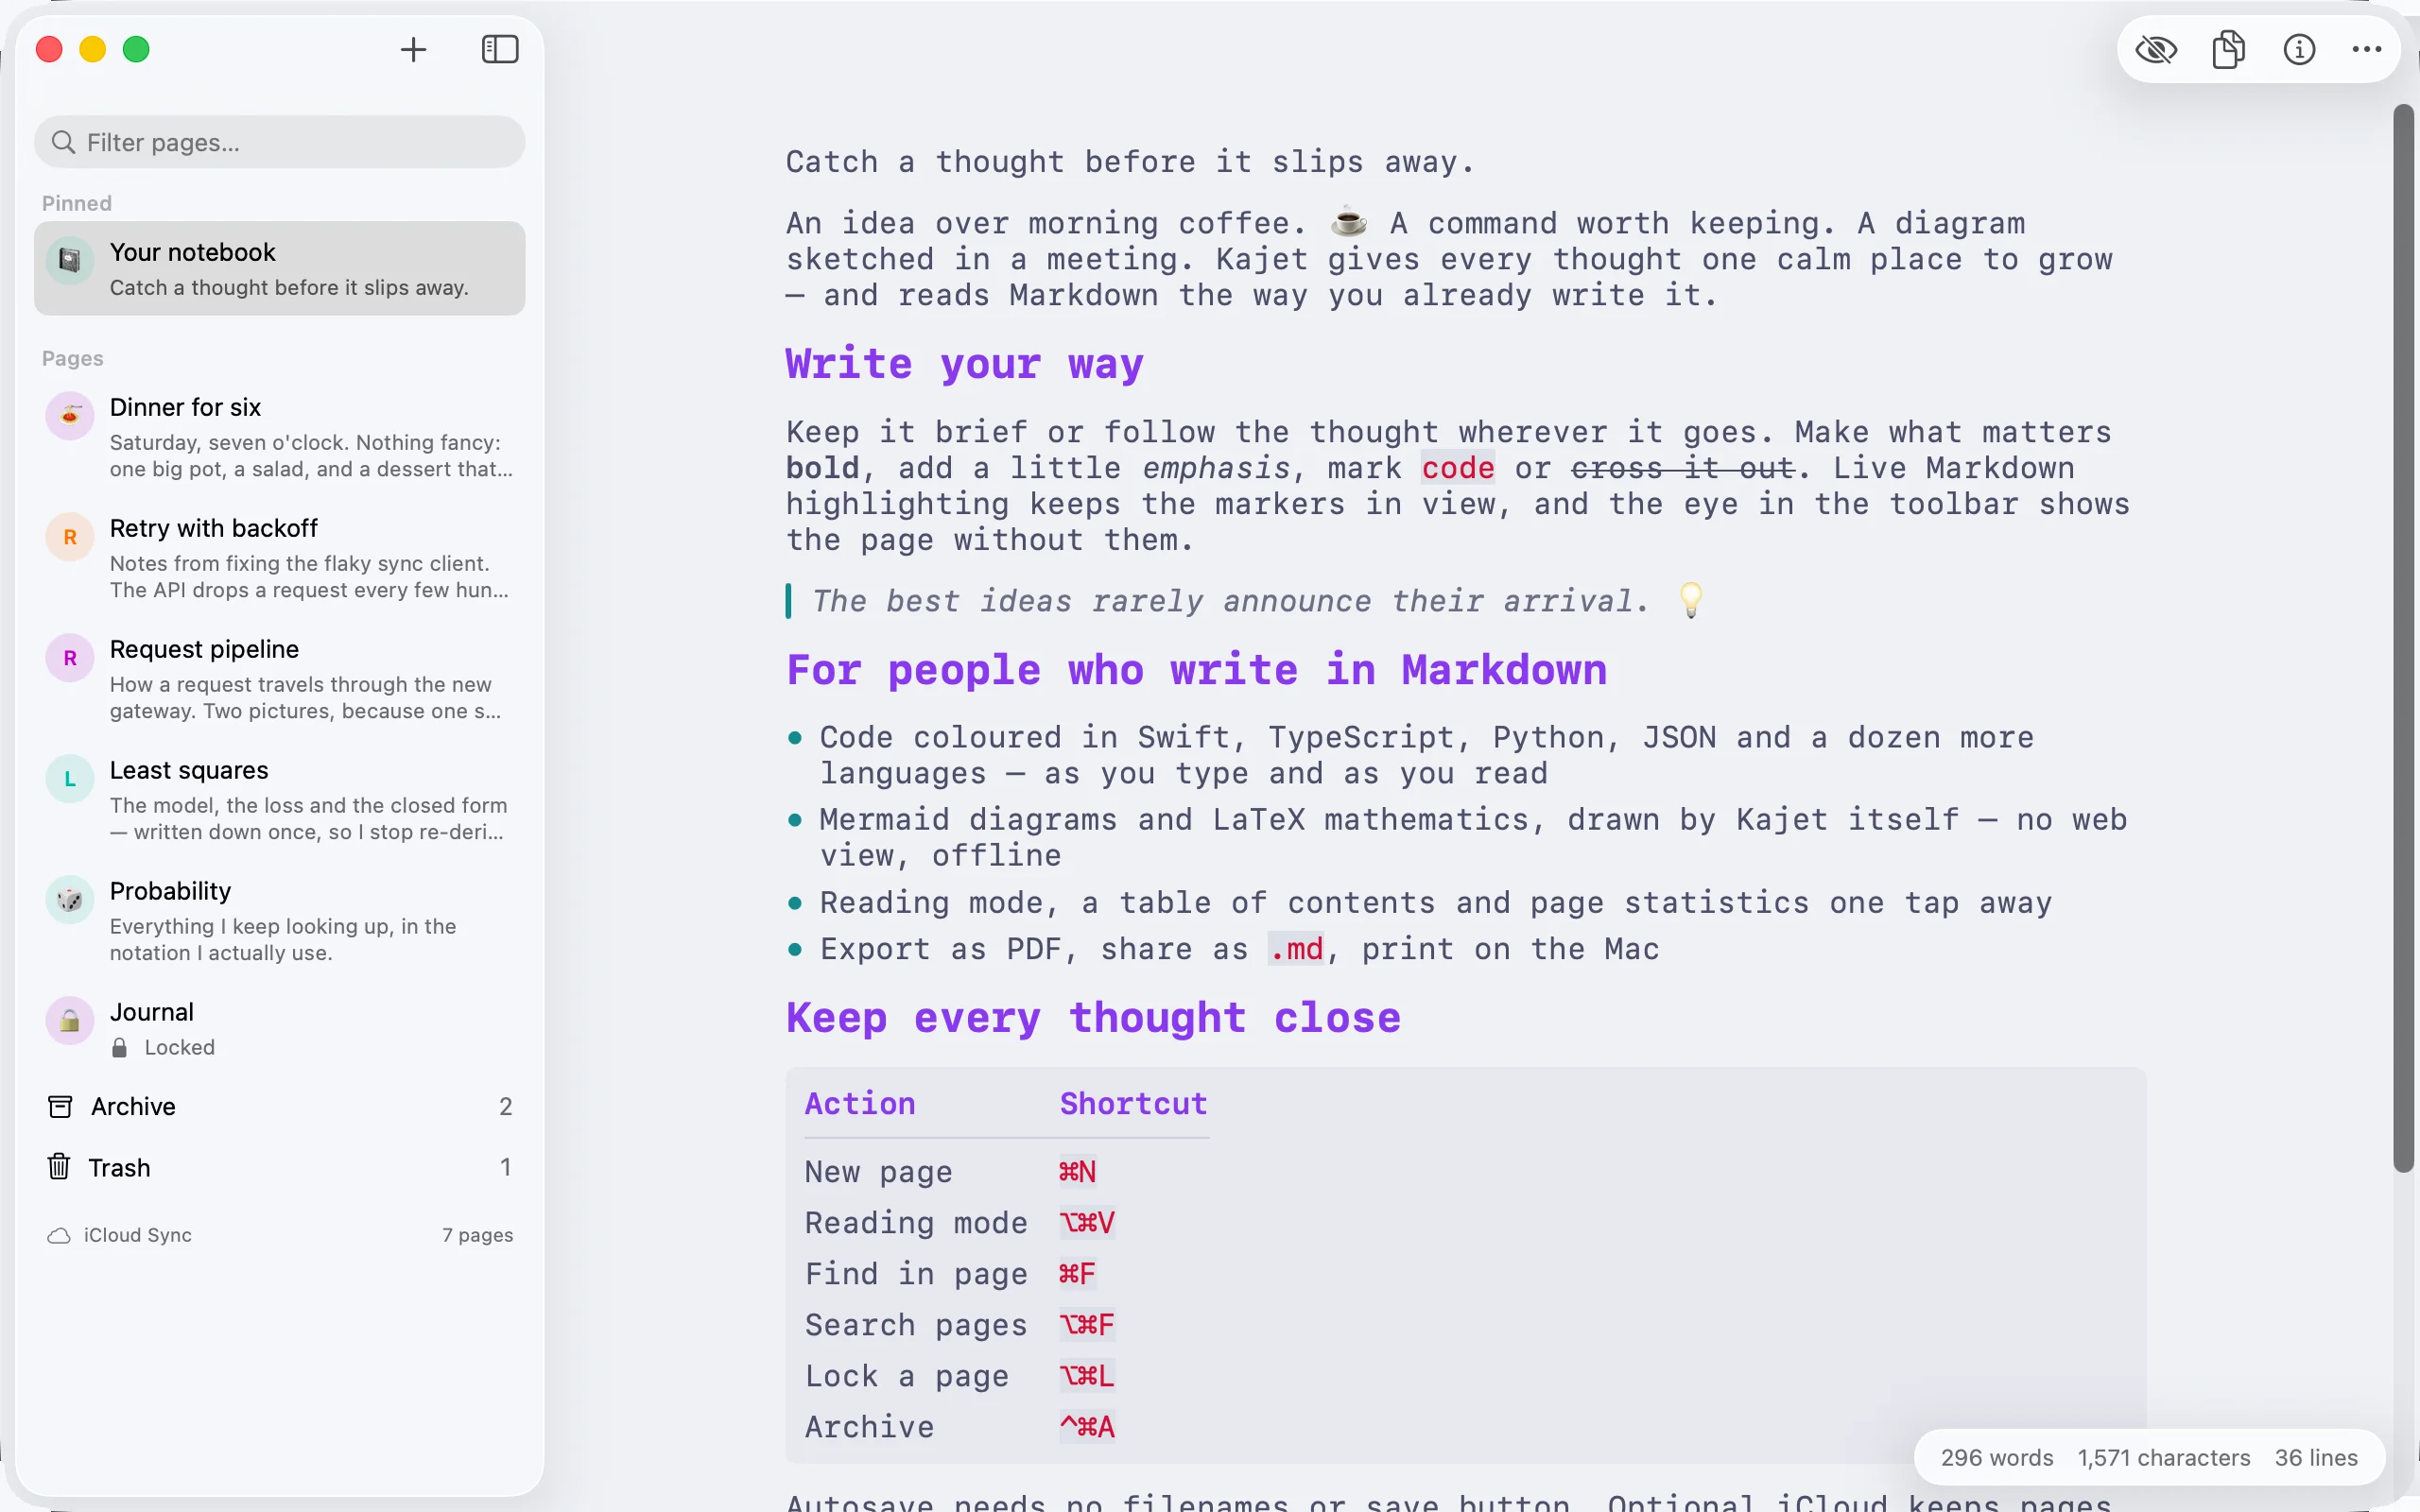Click the coffee cup emoji in the text
The width and height of the screenshot is (2420, 1512).
[x=1348, y=221]
